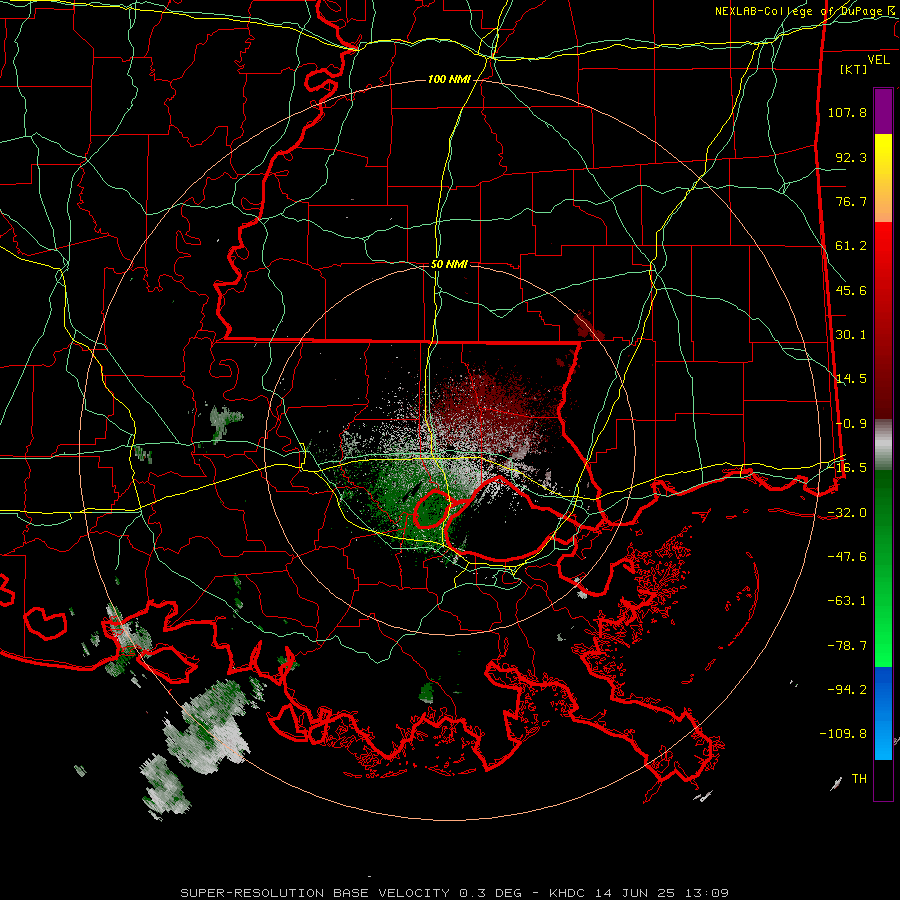The image size is (900, 900).
Task: Pick the blue segment of the color bar
Action: [x=883, y=713]
